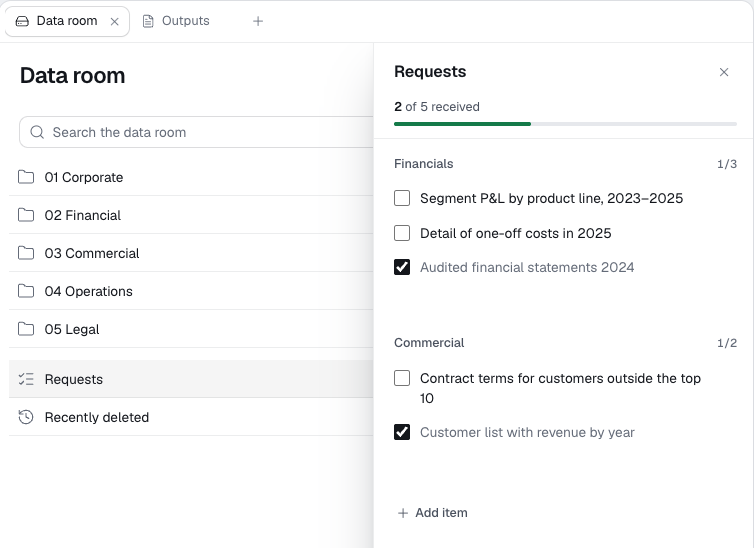This screenshot has width=754, height=548.
Task: Select the Data room tab
Action: click(67, 21)
